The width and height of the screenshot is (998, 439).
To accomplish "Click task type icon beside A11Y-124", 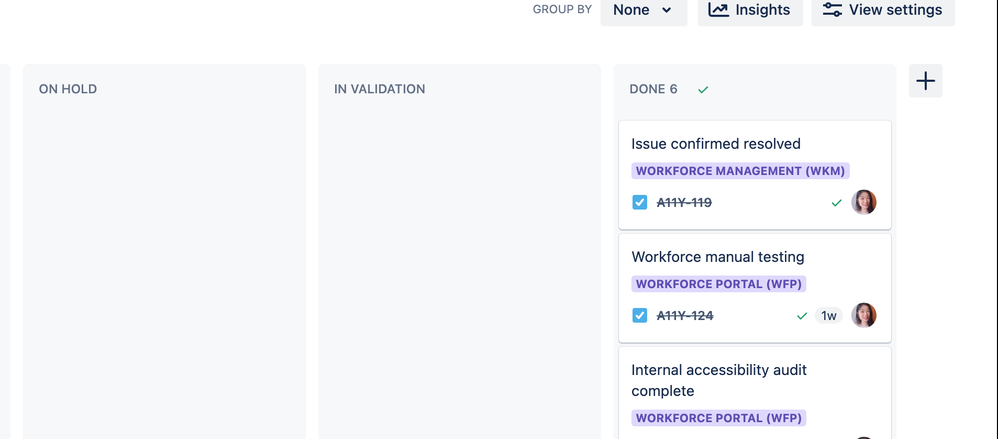I will (x=640, y=316).
